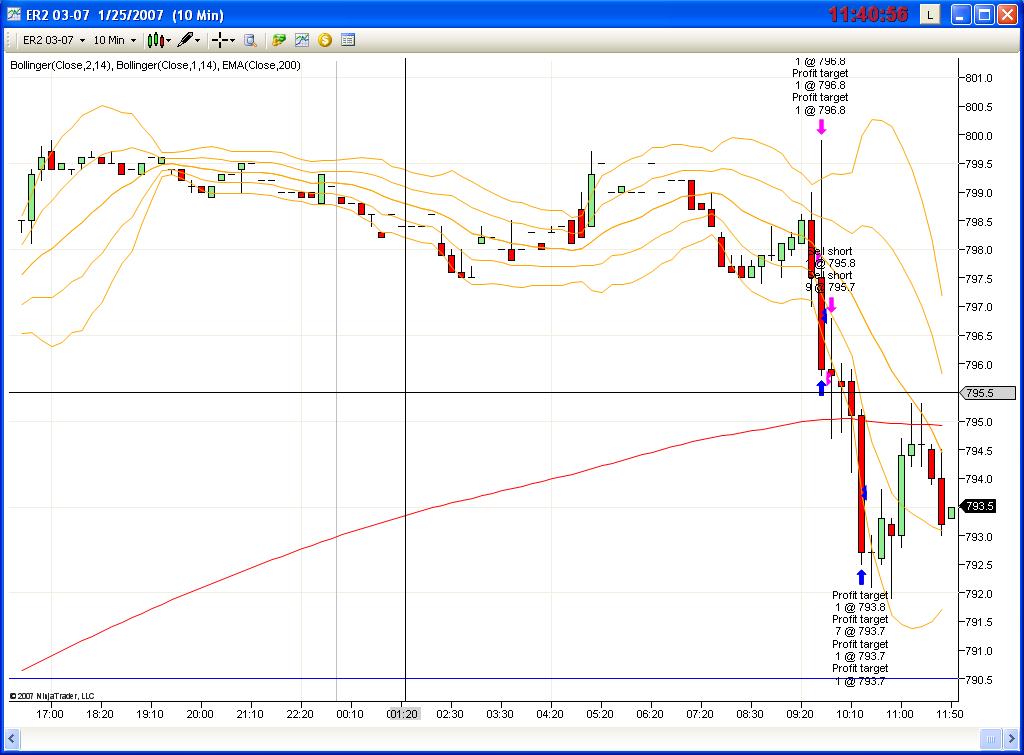1024x755 pixels.
Task: Open the Indicators chart icon
Action: point(302,40)
